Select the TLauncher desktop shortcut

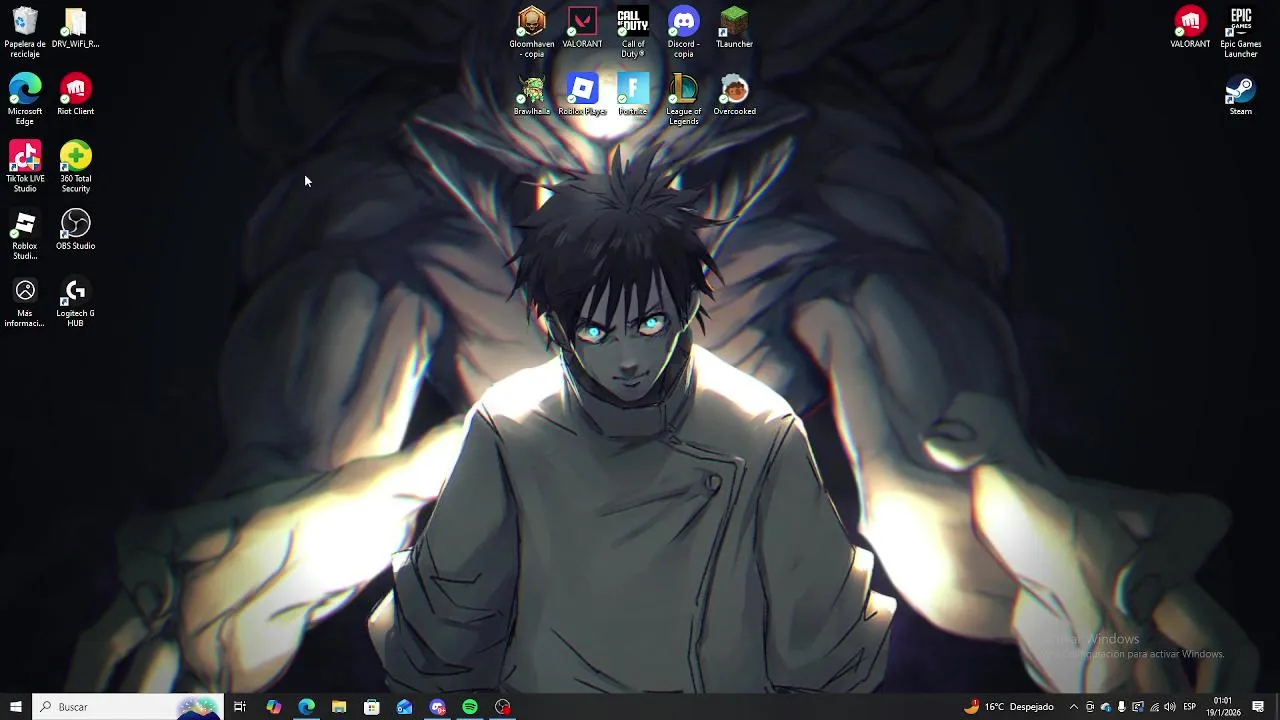click(x=734, y=28)
